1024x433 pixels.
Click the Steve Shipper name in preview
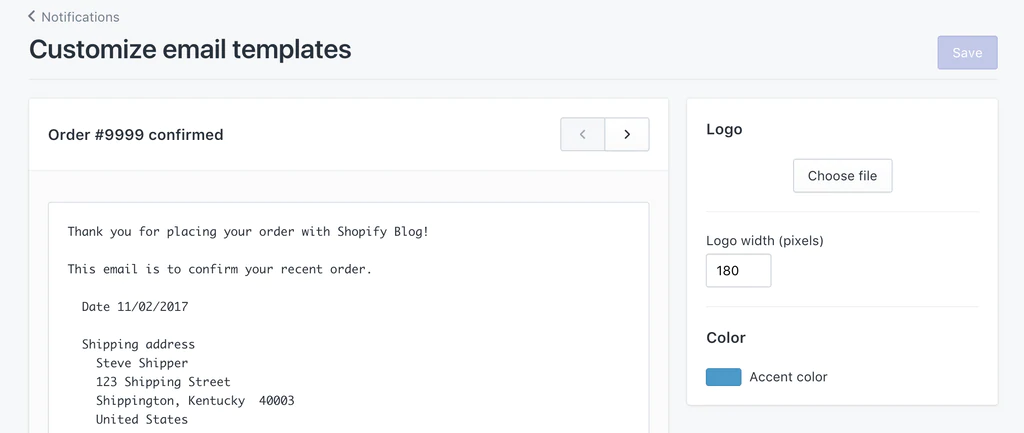pyautogui.click(x=142, y=363)
